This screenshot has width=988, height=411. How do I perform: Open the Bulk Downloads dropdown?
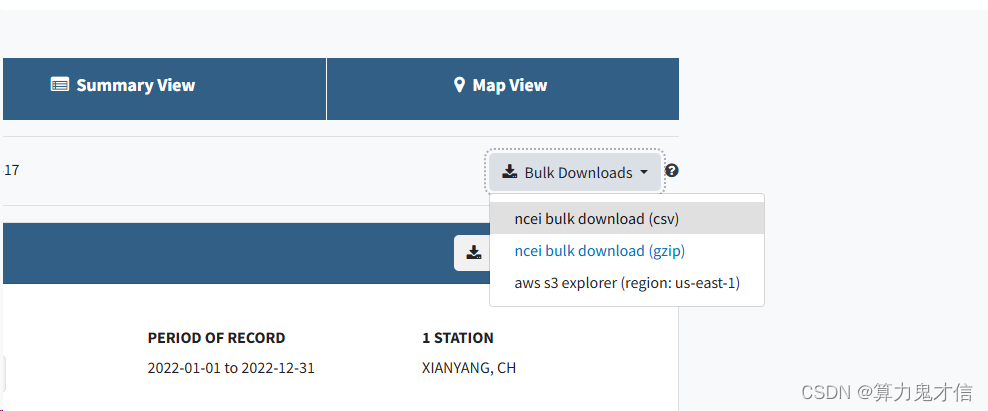[574, 172]
